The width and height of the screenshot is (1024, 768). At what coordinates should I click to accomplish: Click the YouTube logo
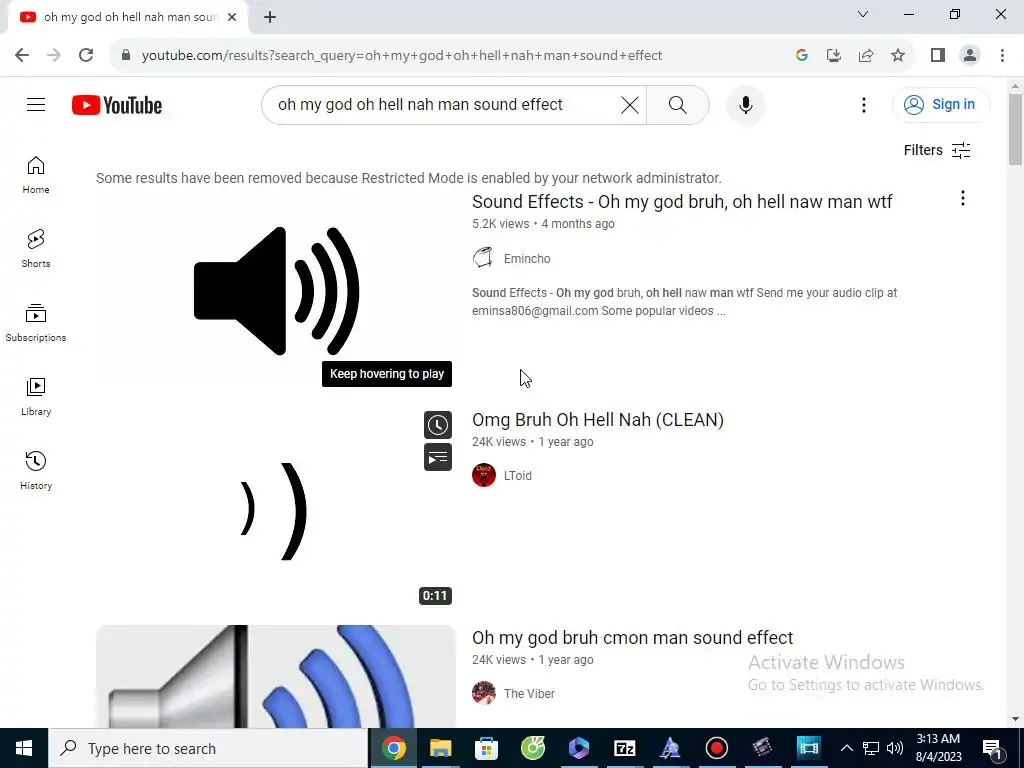coord(117,105)
